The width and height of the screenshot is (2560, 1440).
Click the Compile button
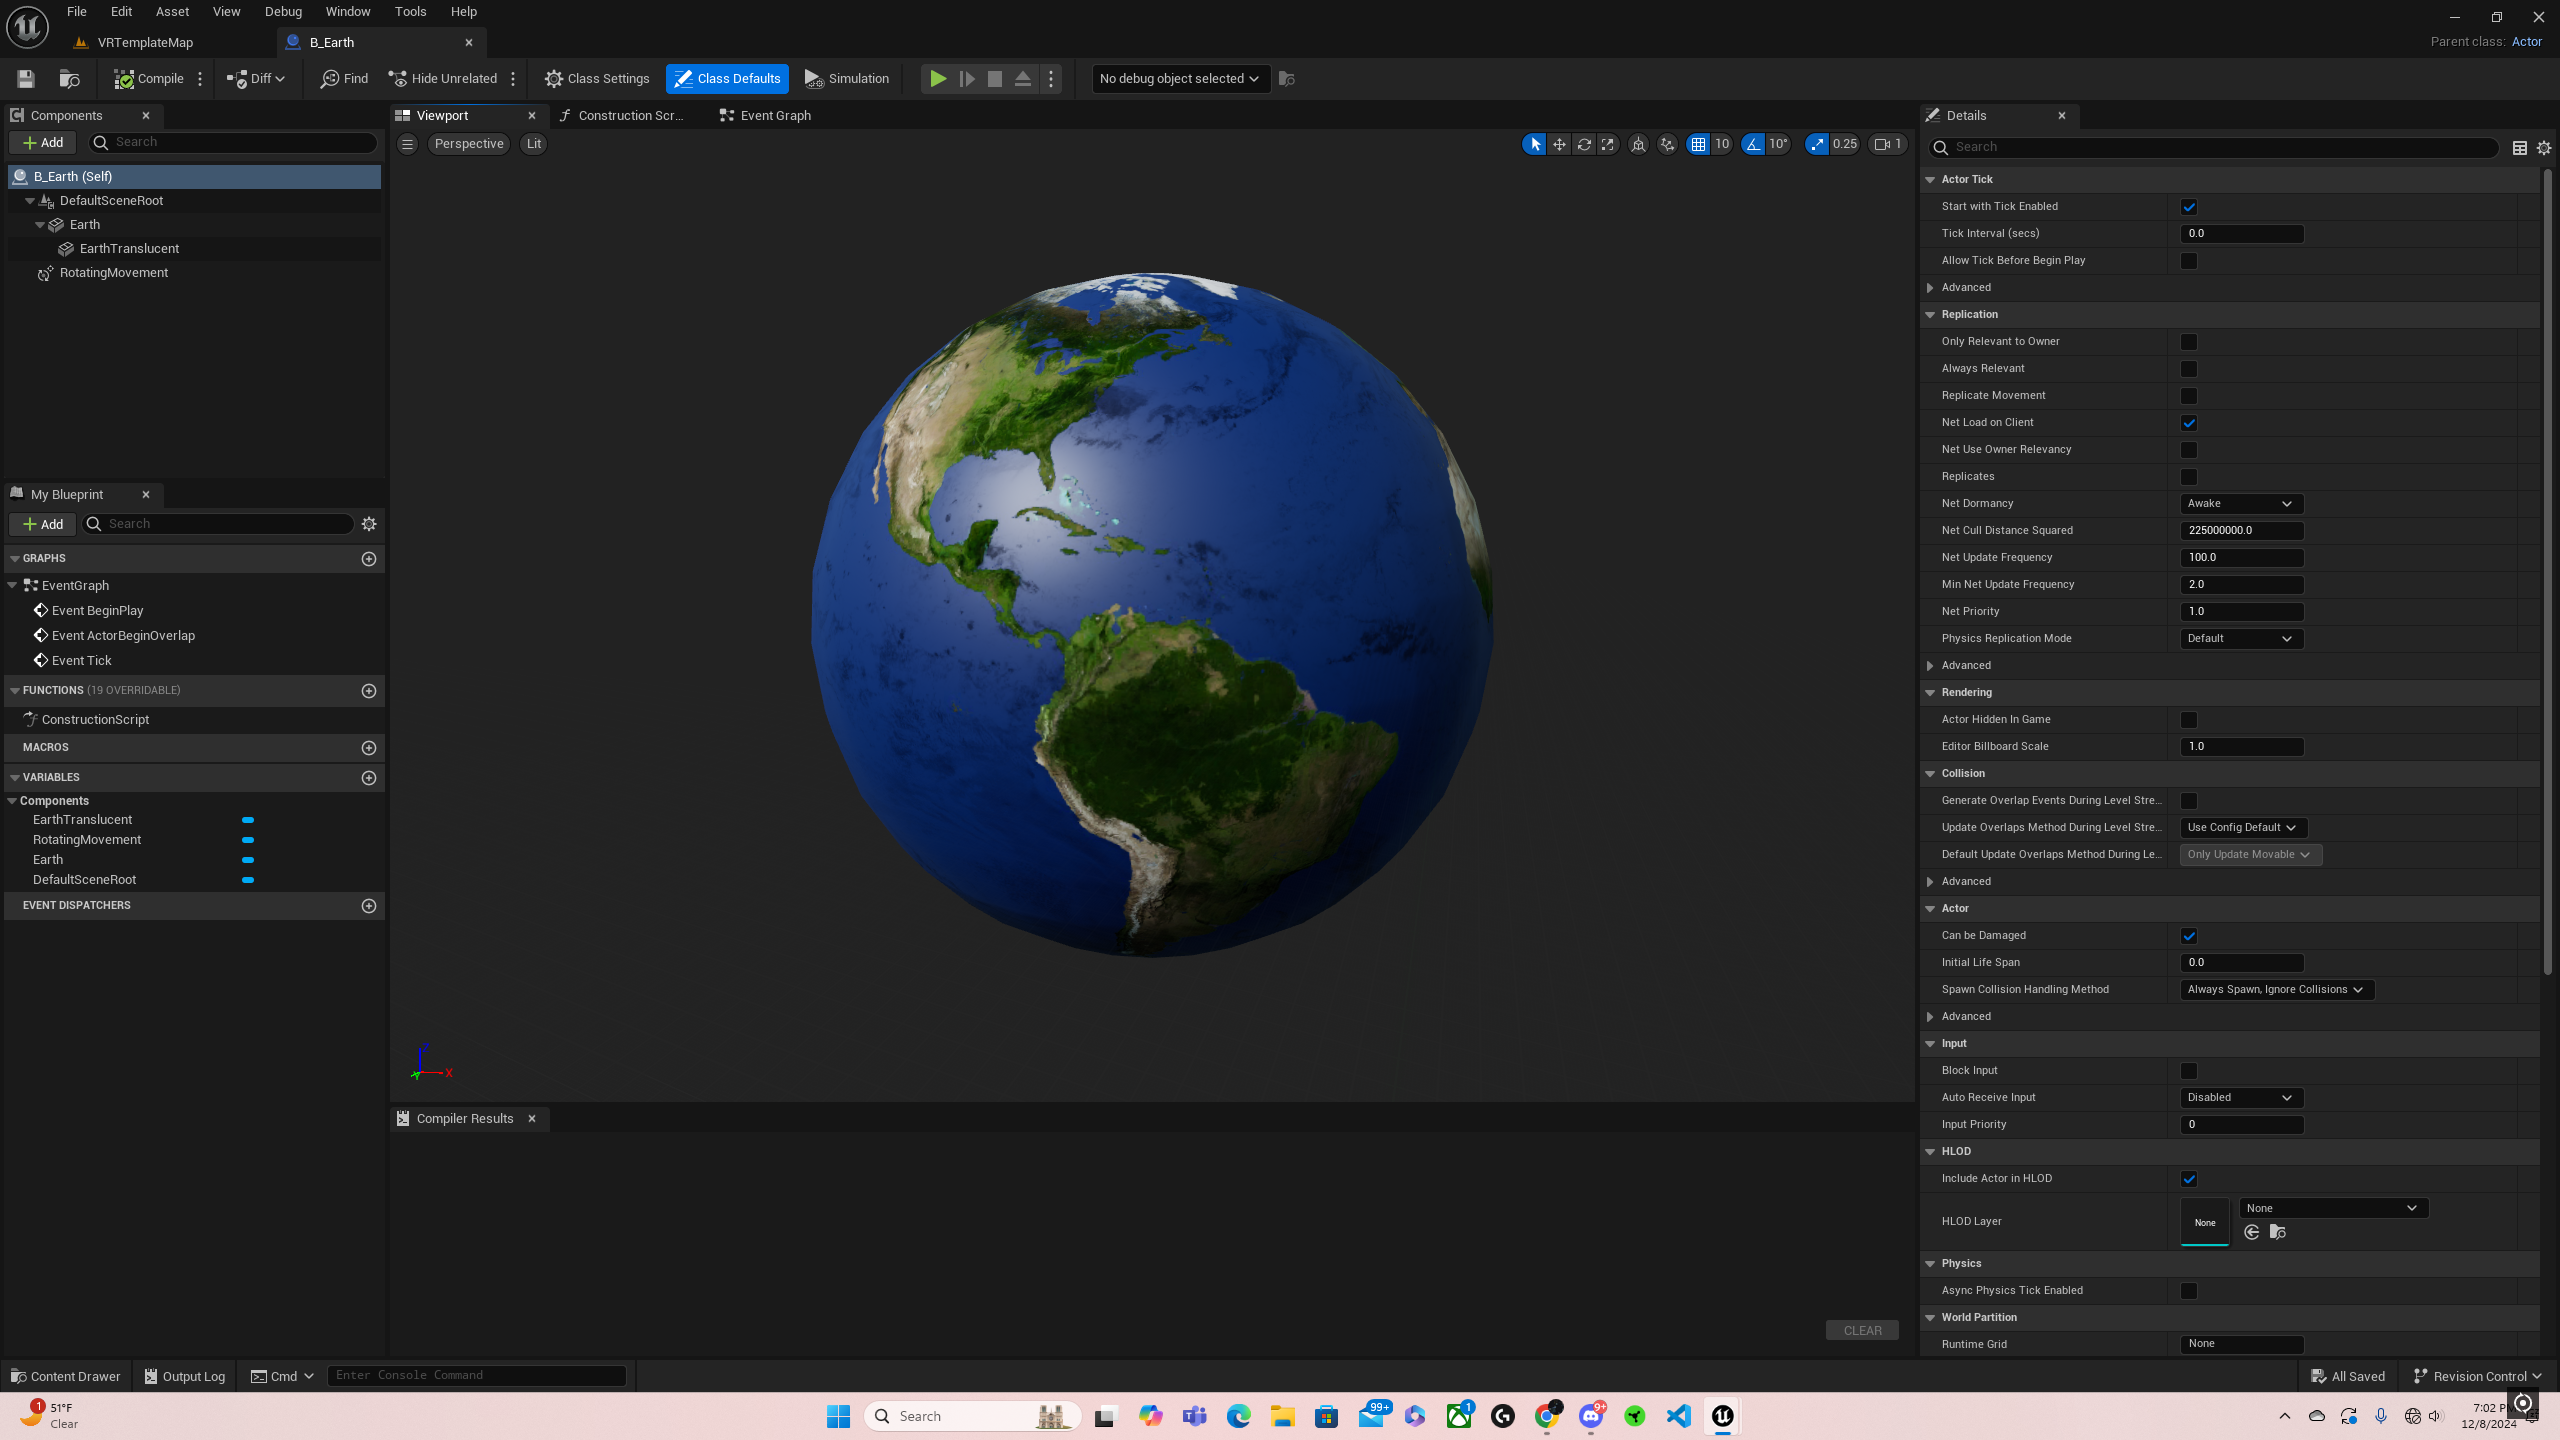point(149,78)
